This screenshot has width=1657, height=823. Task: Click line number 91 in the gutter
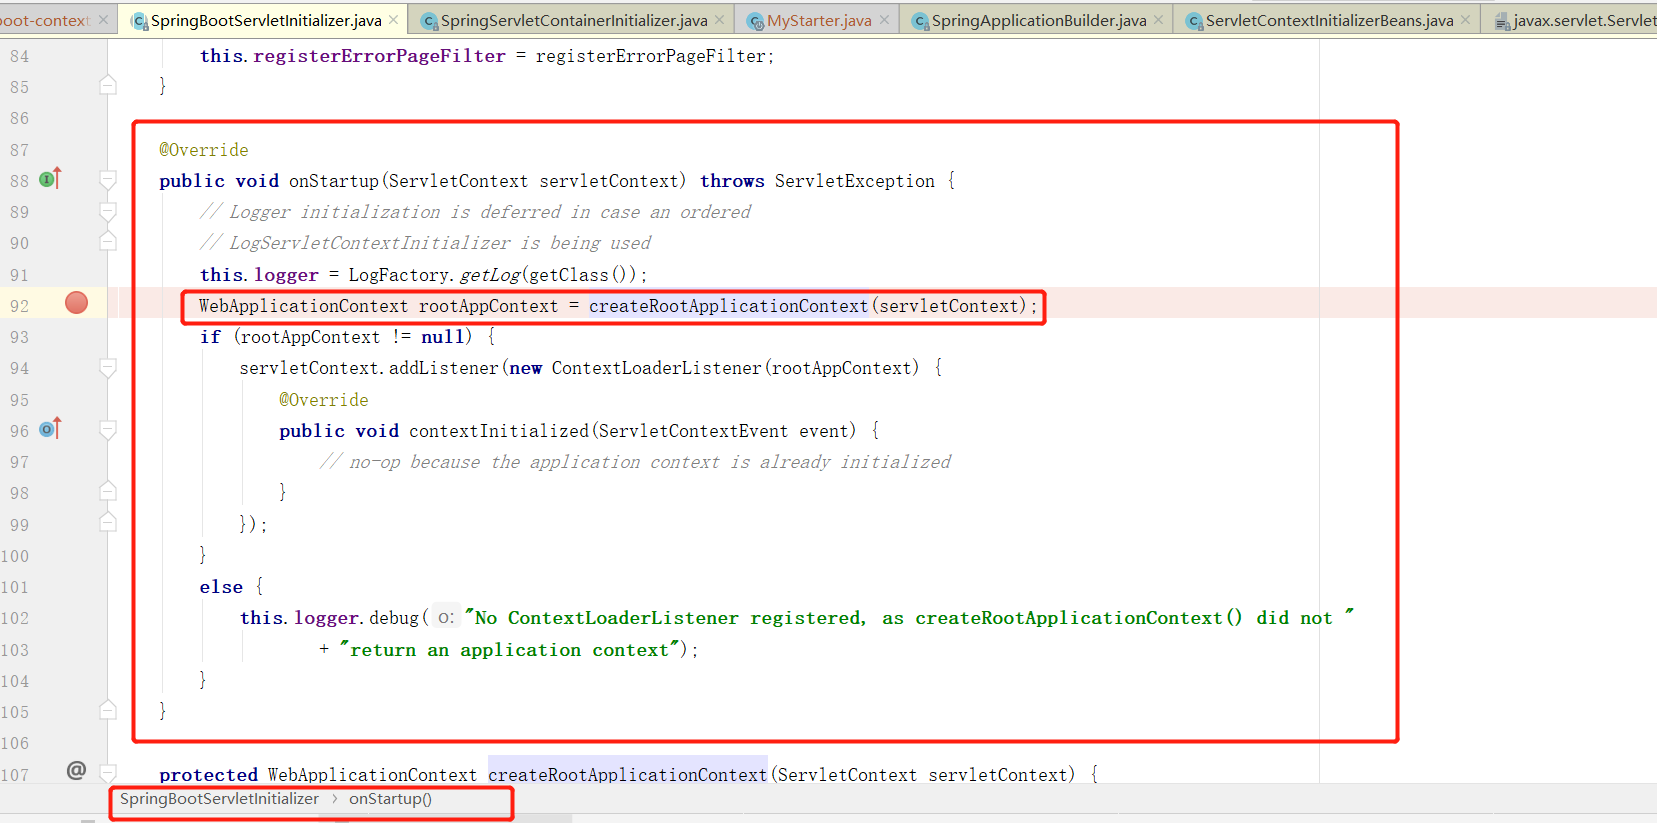(x=20, y=275)
